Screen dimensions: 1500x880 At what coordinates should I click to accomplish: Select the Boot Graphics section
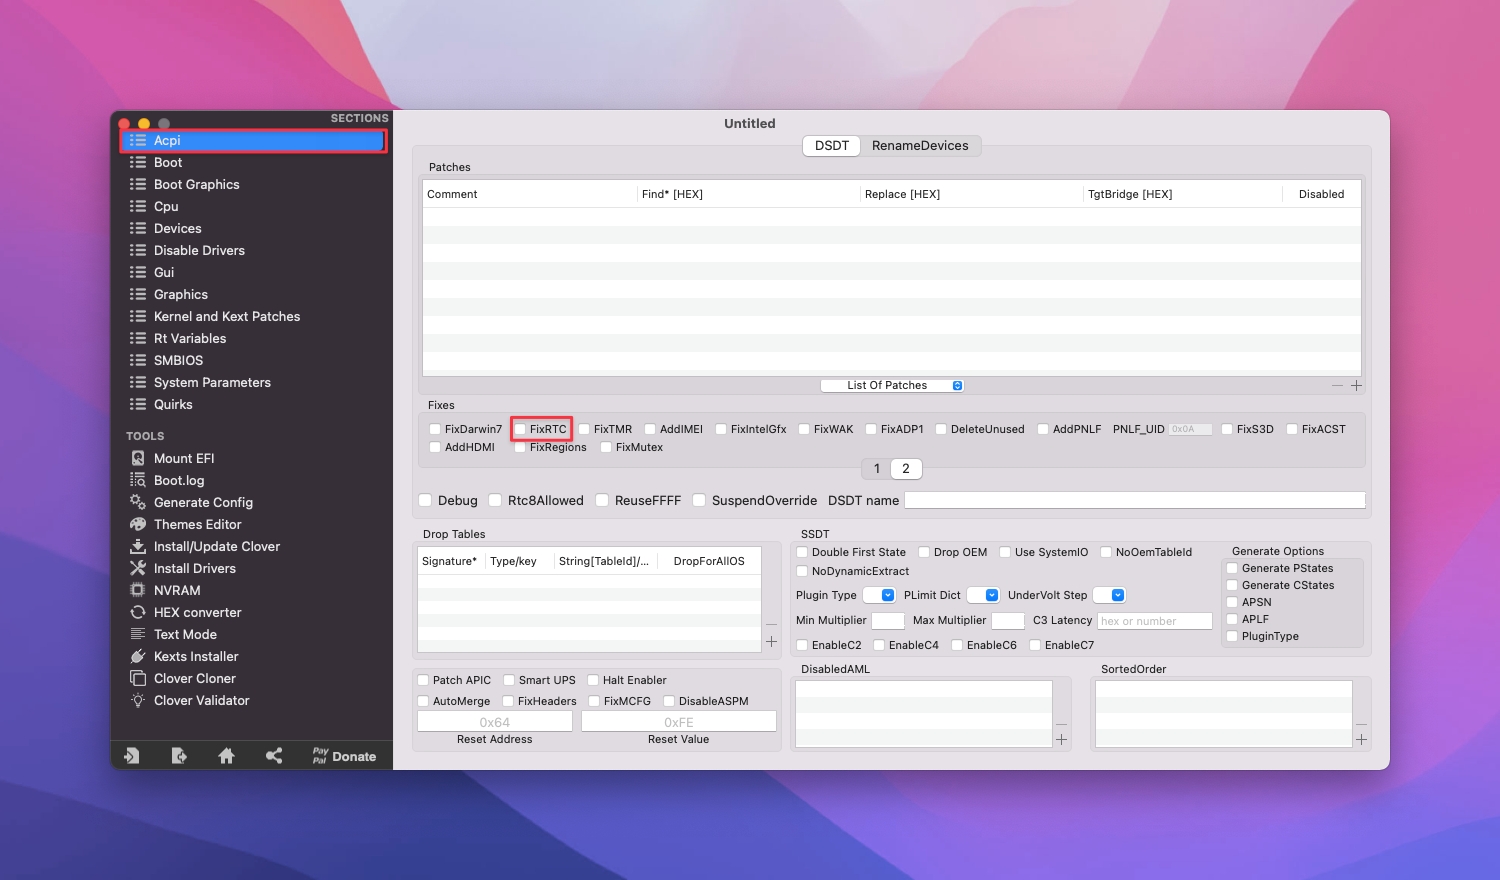point(196,184)
